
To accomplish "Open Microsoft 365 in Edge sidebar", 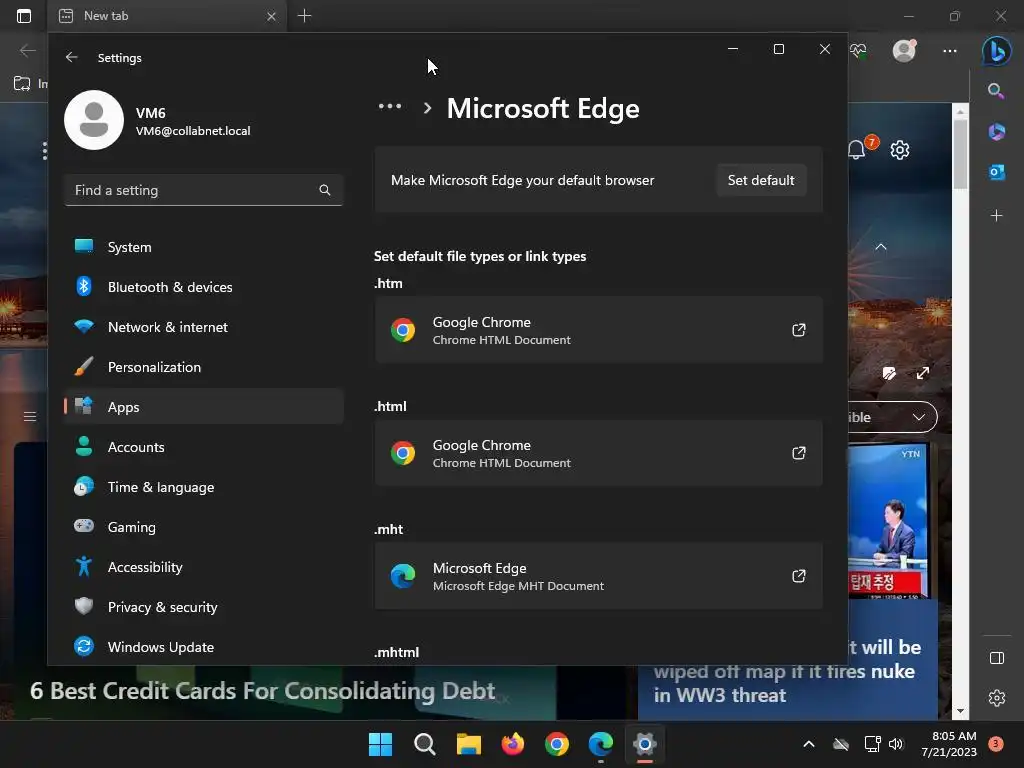I will [x=997, y=131].
